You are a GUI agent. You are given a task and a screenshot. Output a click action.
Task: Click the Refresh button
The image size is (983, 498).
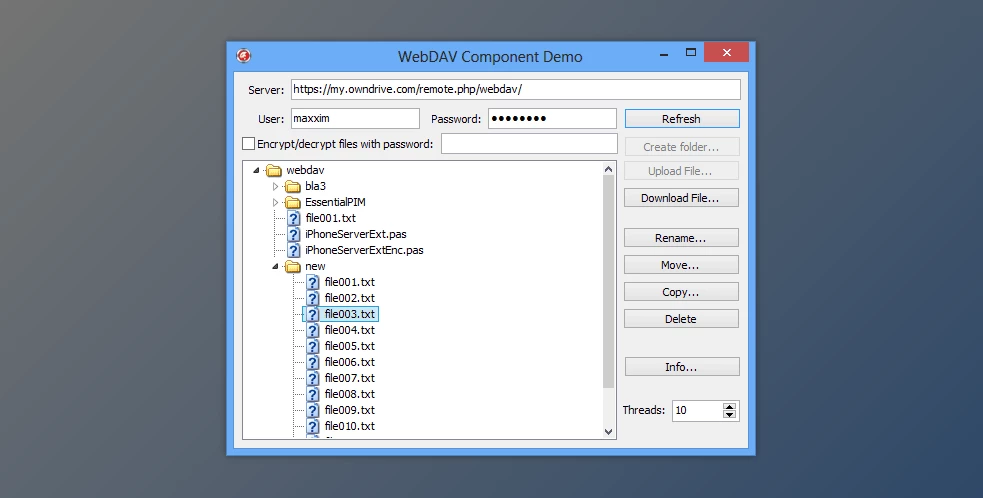click(682, 119)
